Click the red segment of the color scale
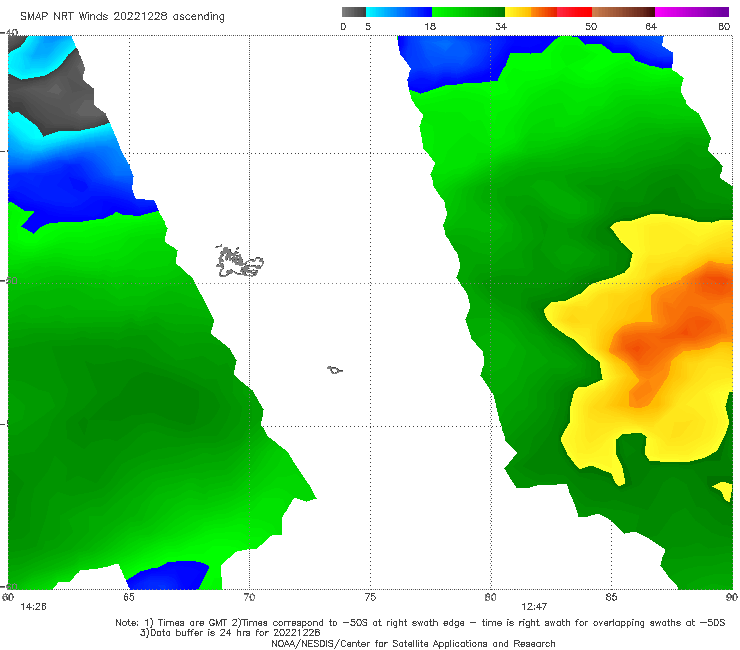This screenshot has width=740, height=650. [x=574, y=12]
